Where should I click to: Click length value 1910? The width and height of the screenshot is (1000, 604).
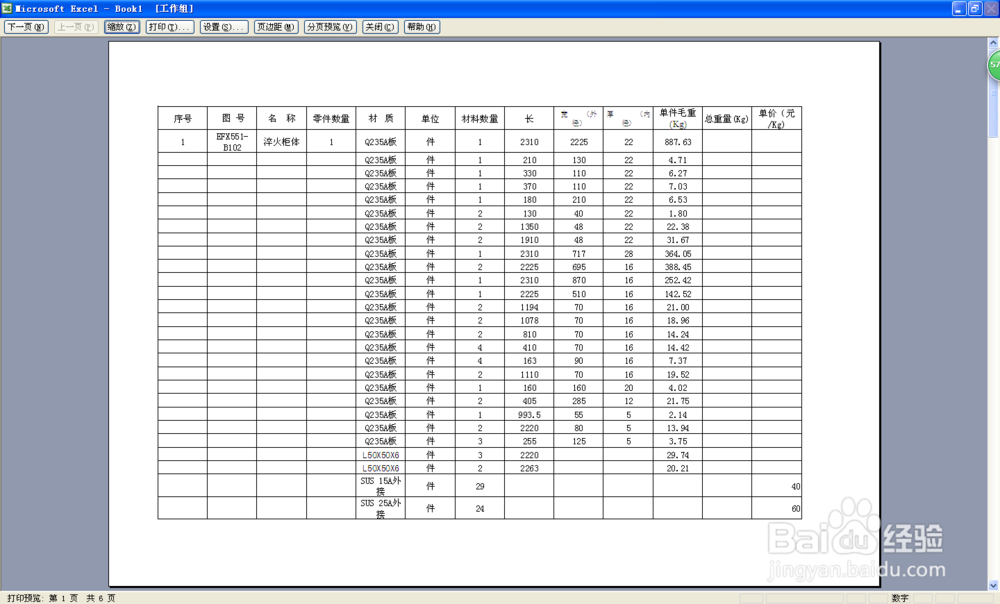point(529,240)
